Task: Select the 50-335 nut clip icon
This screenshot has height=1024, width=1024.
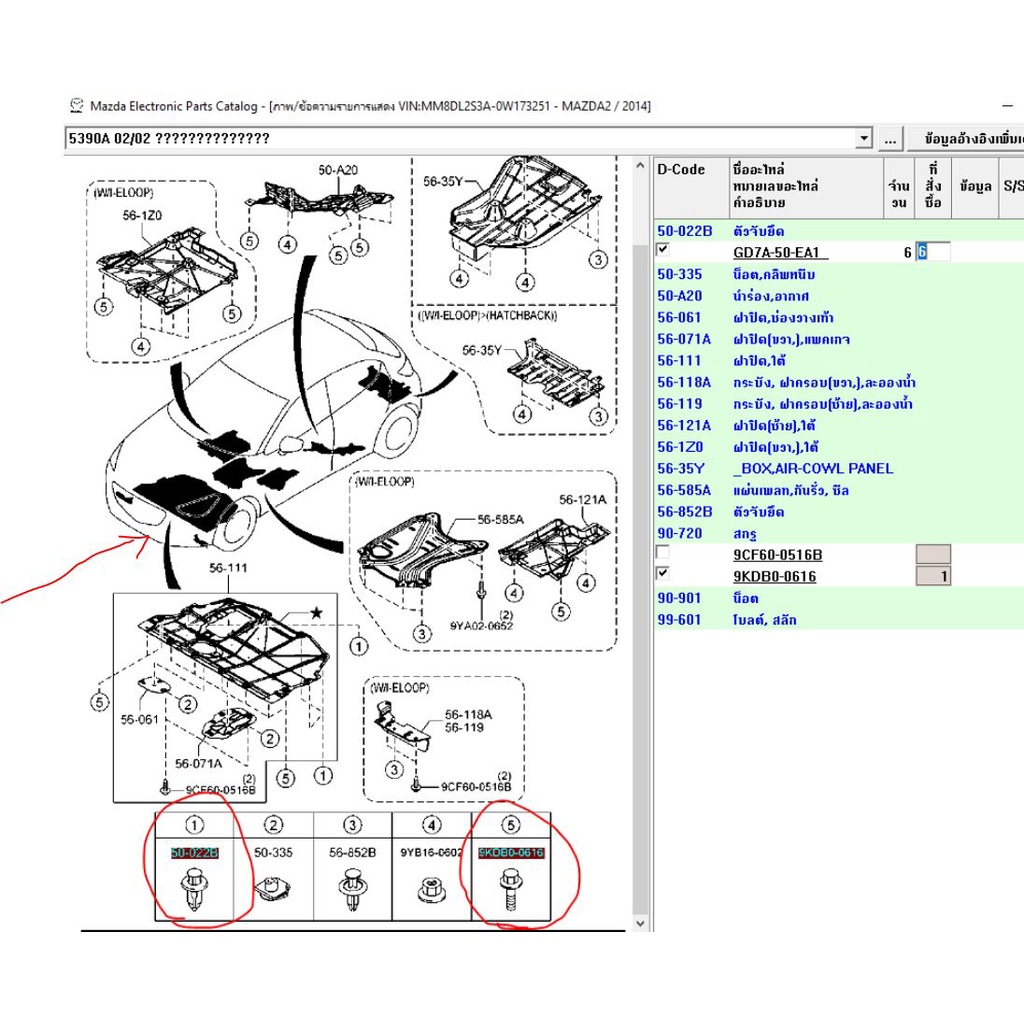Action: pyautogui.click(x=272, y=888)
